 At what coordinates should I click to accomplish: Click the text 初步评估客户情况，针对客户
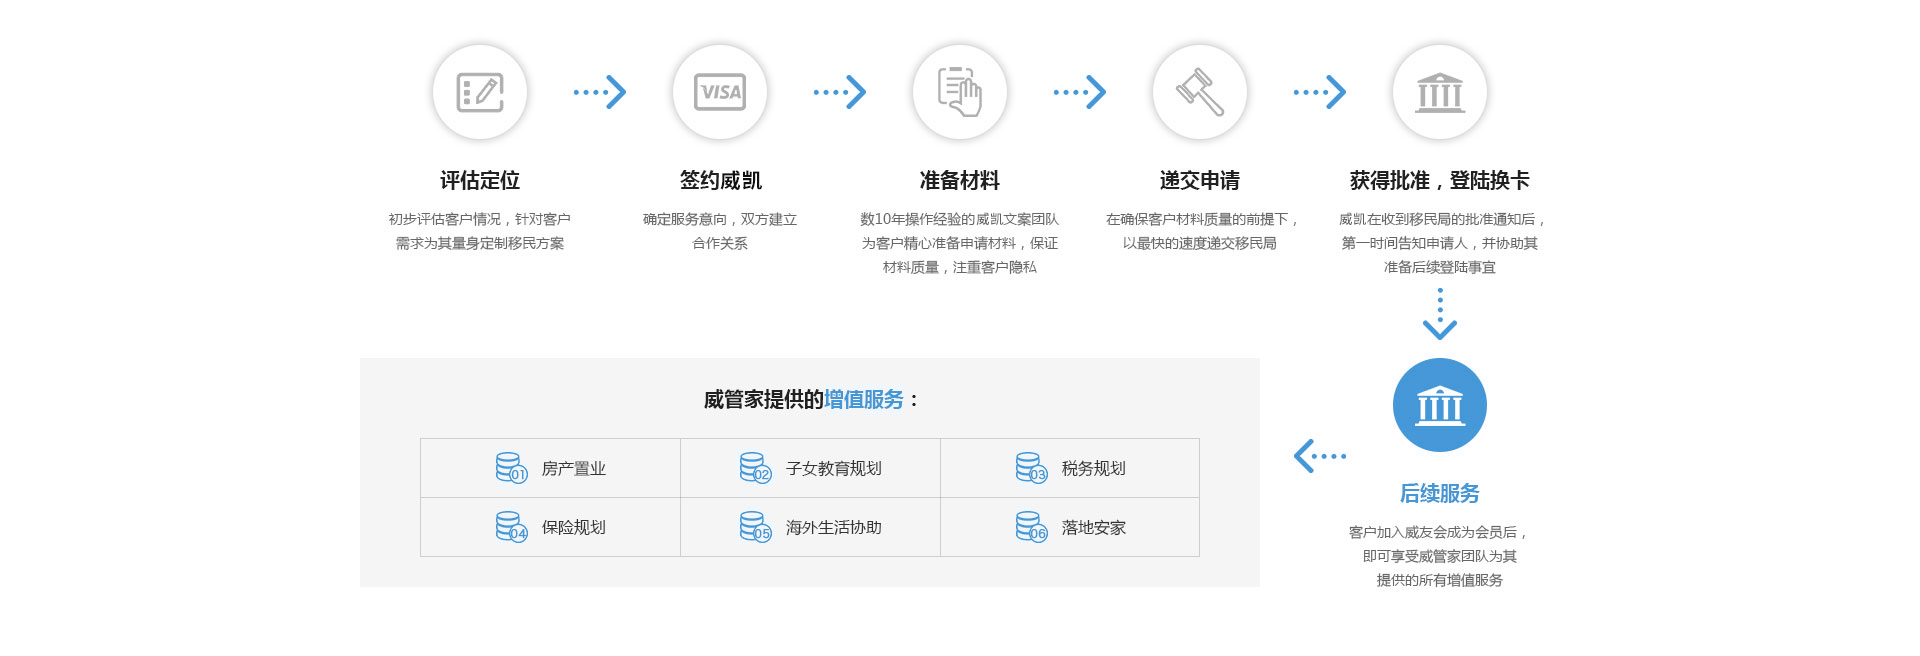click(x=480, y=219)
